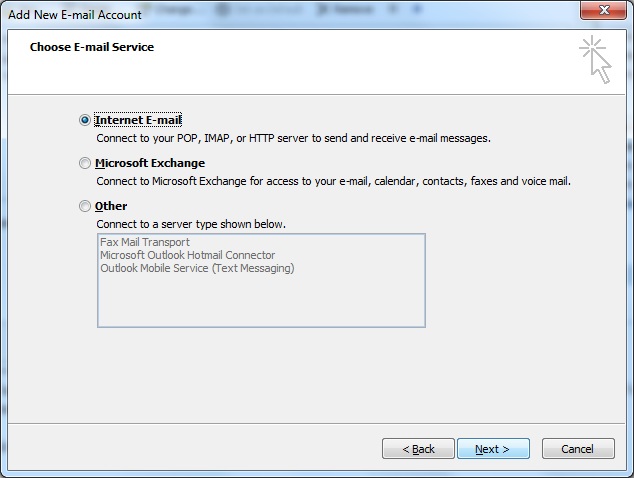Click 'Connect to a server type shown below' text
The image size is (634, 478).
(x=191, y=224)
